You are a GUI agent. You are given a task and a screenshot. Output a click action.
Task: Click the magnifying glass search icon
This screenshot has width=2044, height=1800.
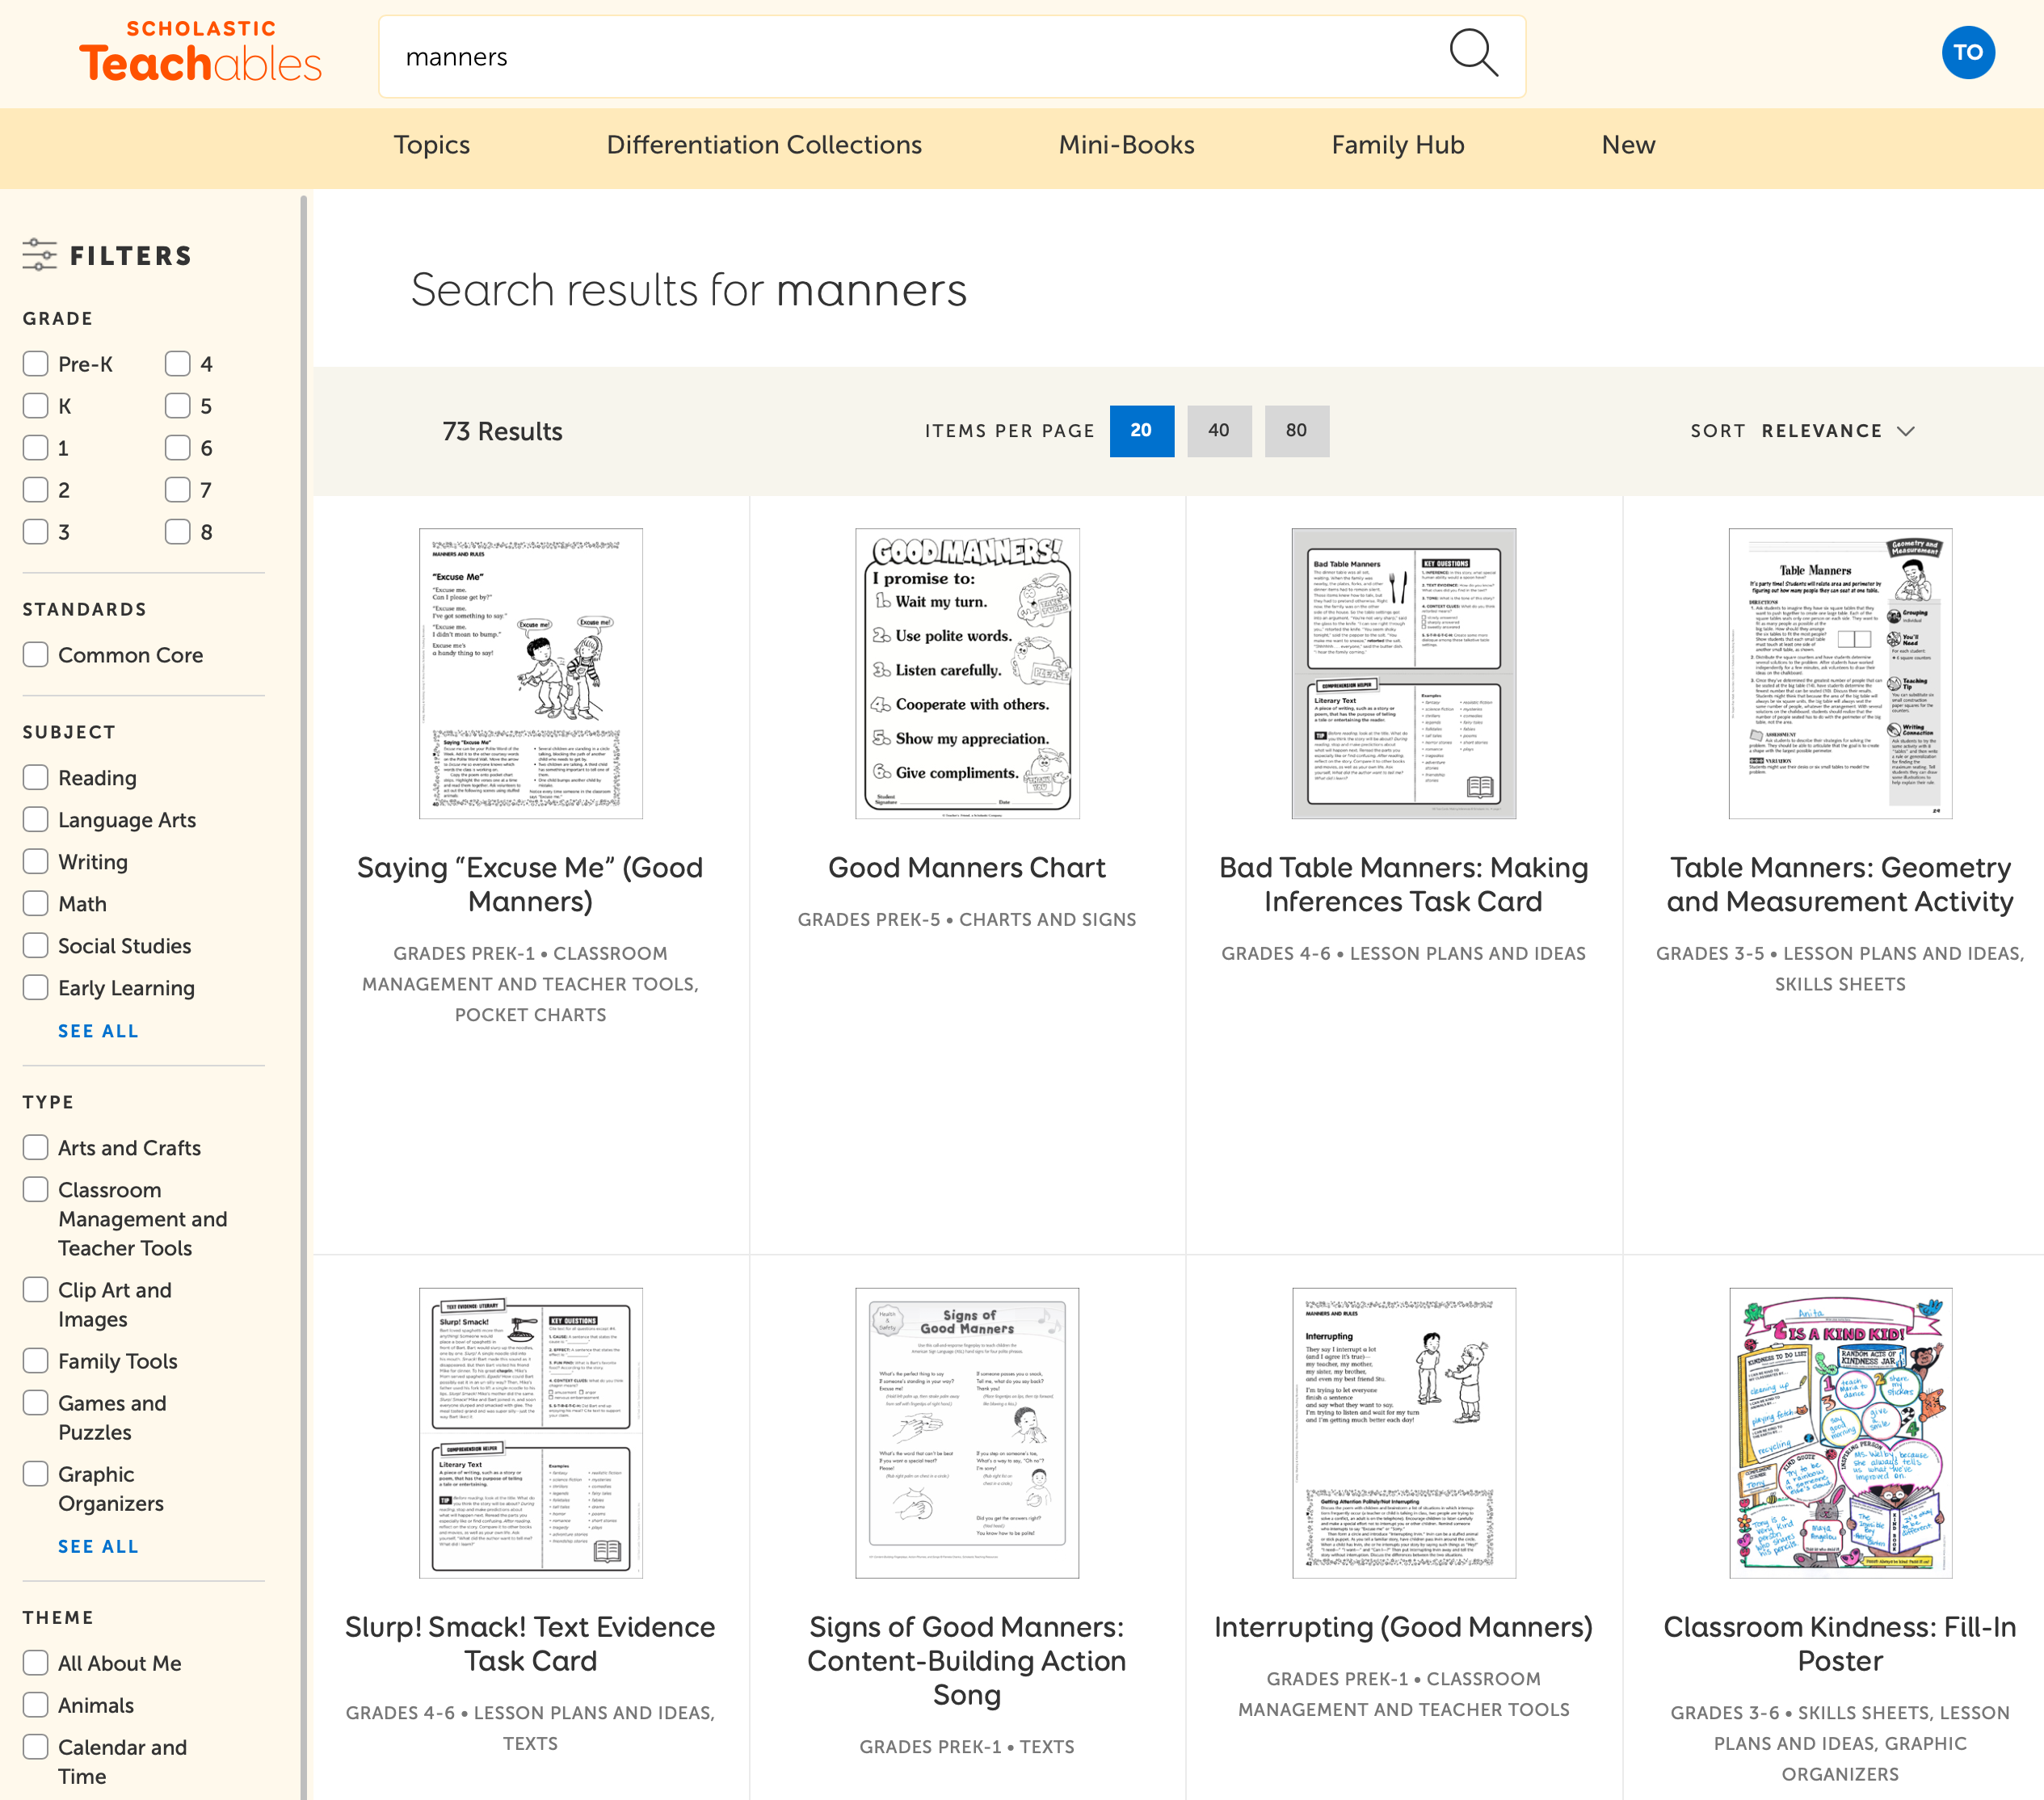tap(1473, 54)
